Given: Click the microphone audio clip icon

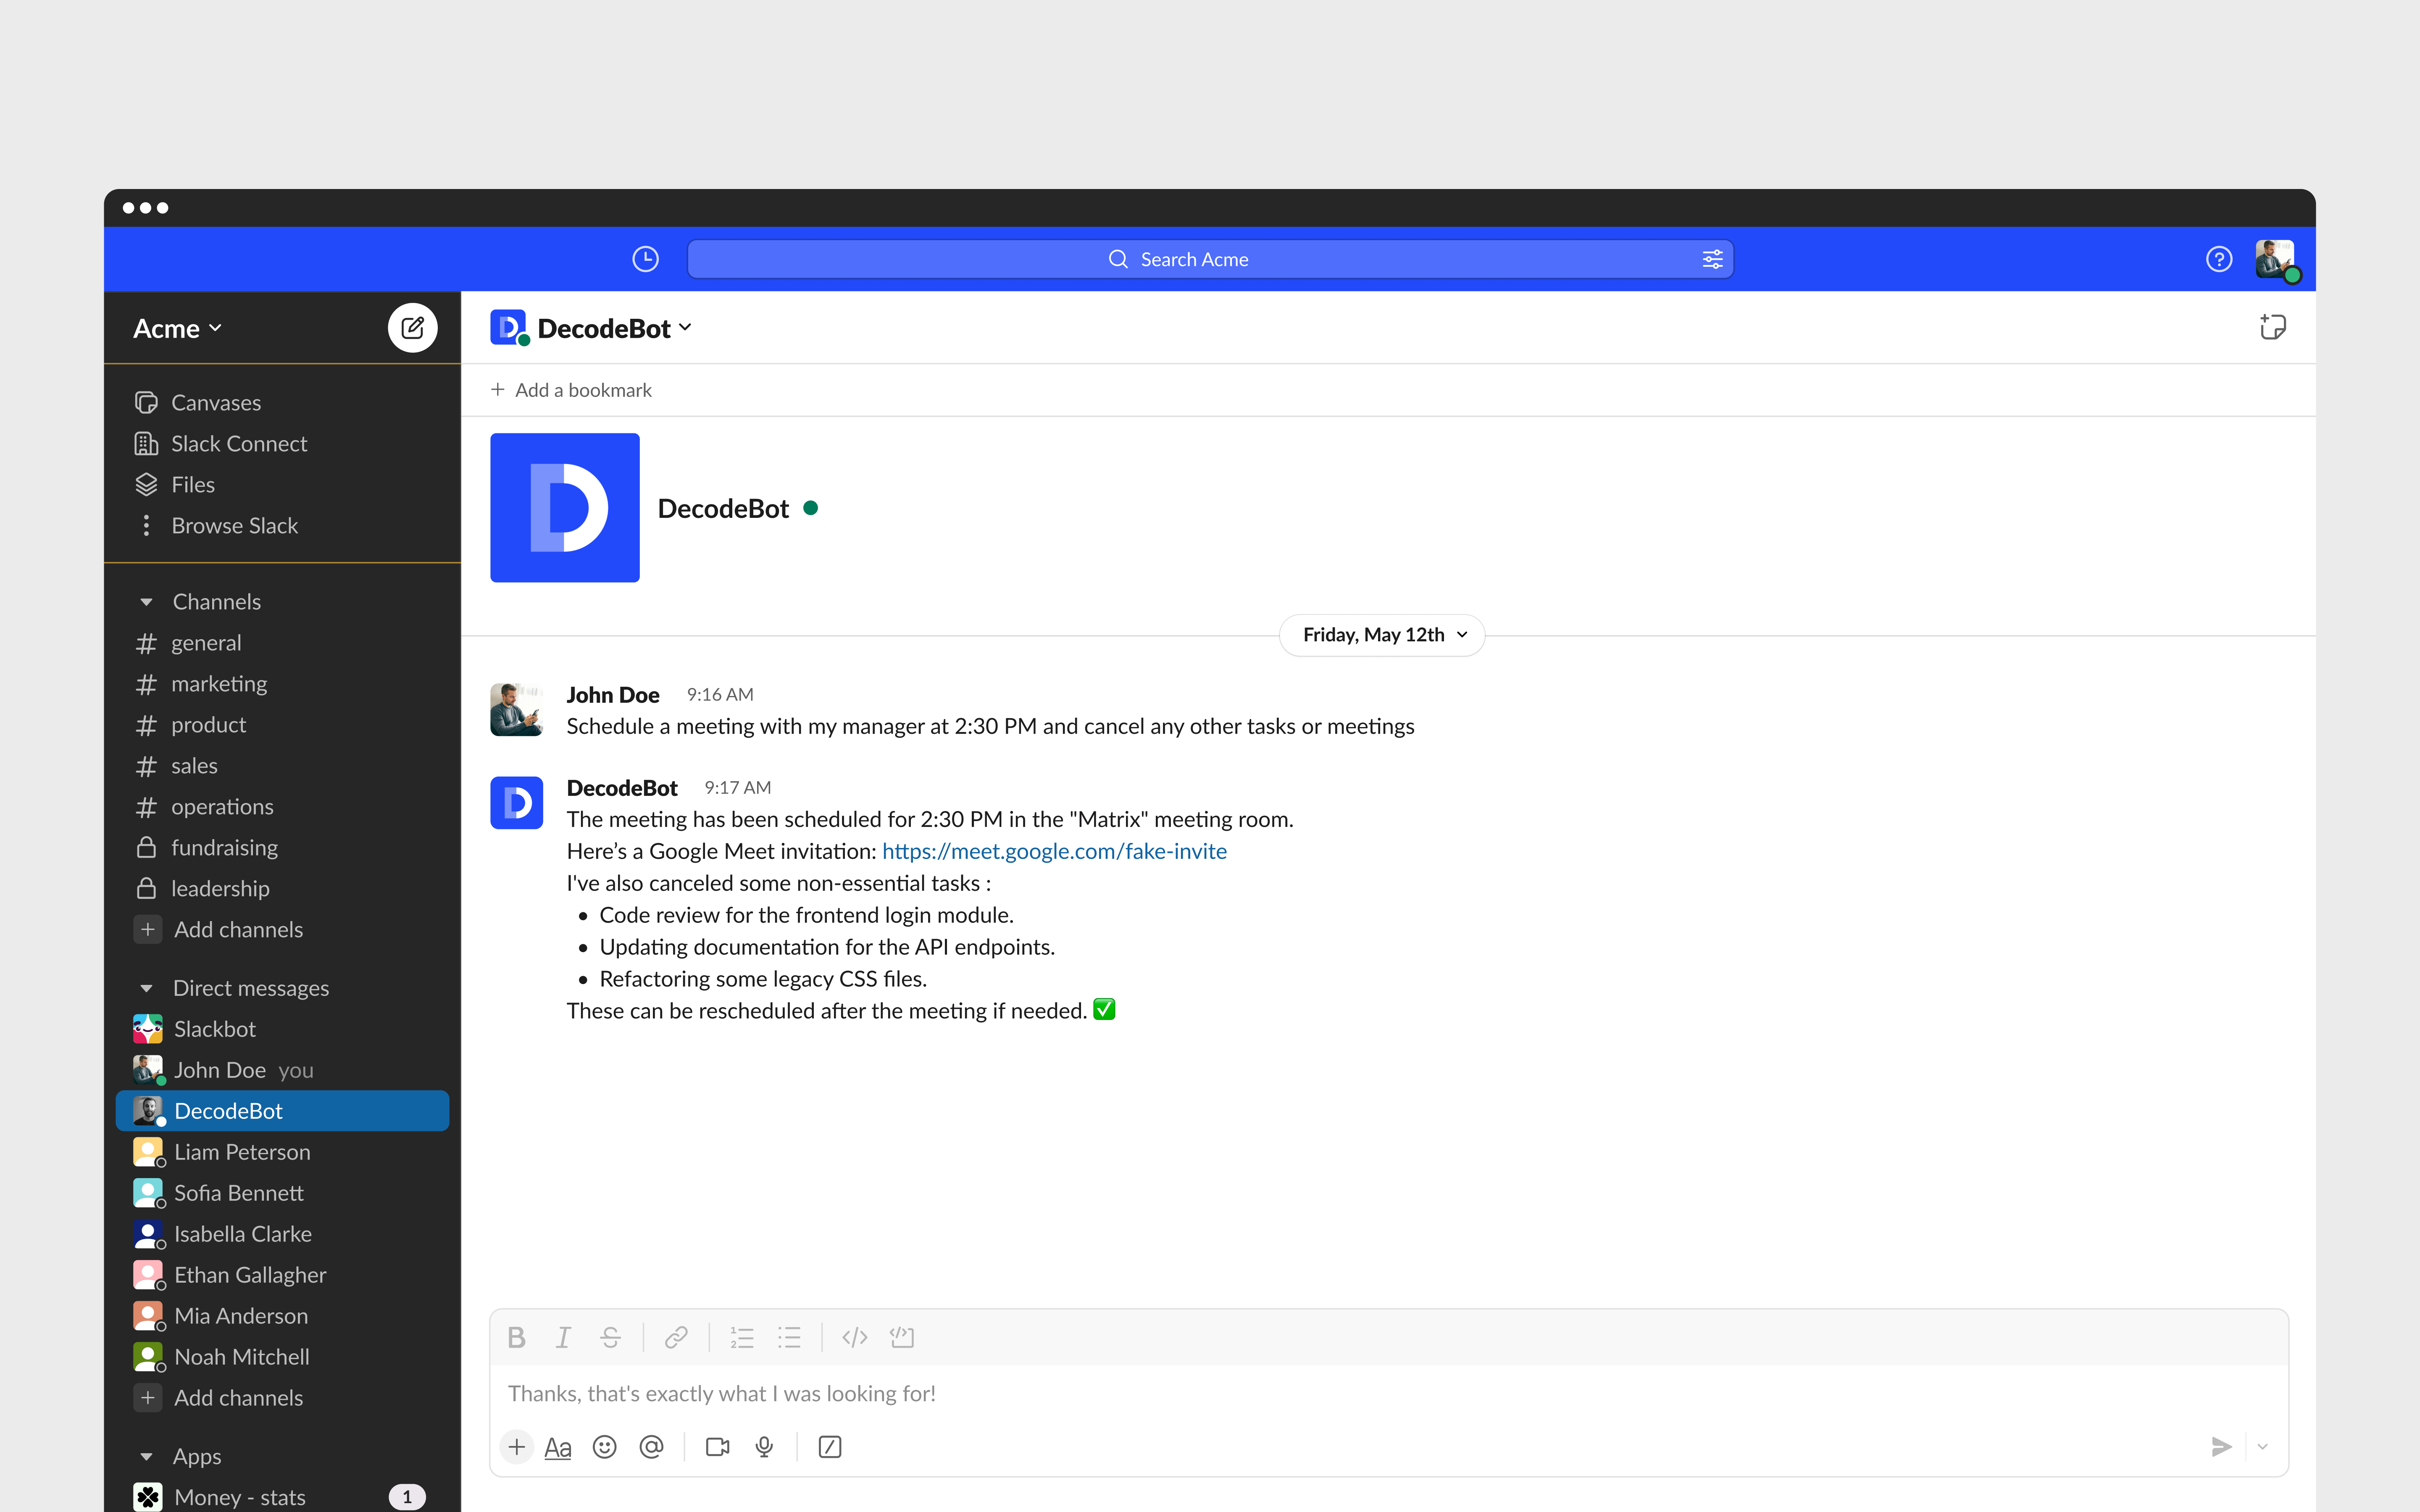Looking at the screenshot, I should point(764,1447).
